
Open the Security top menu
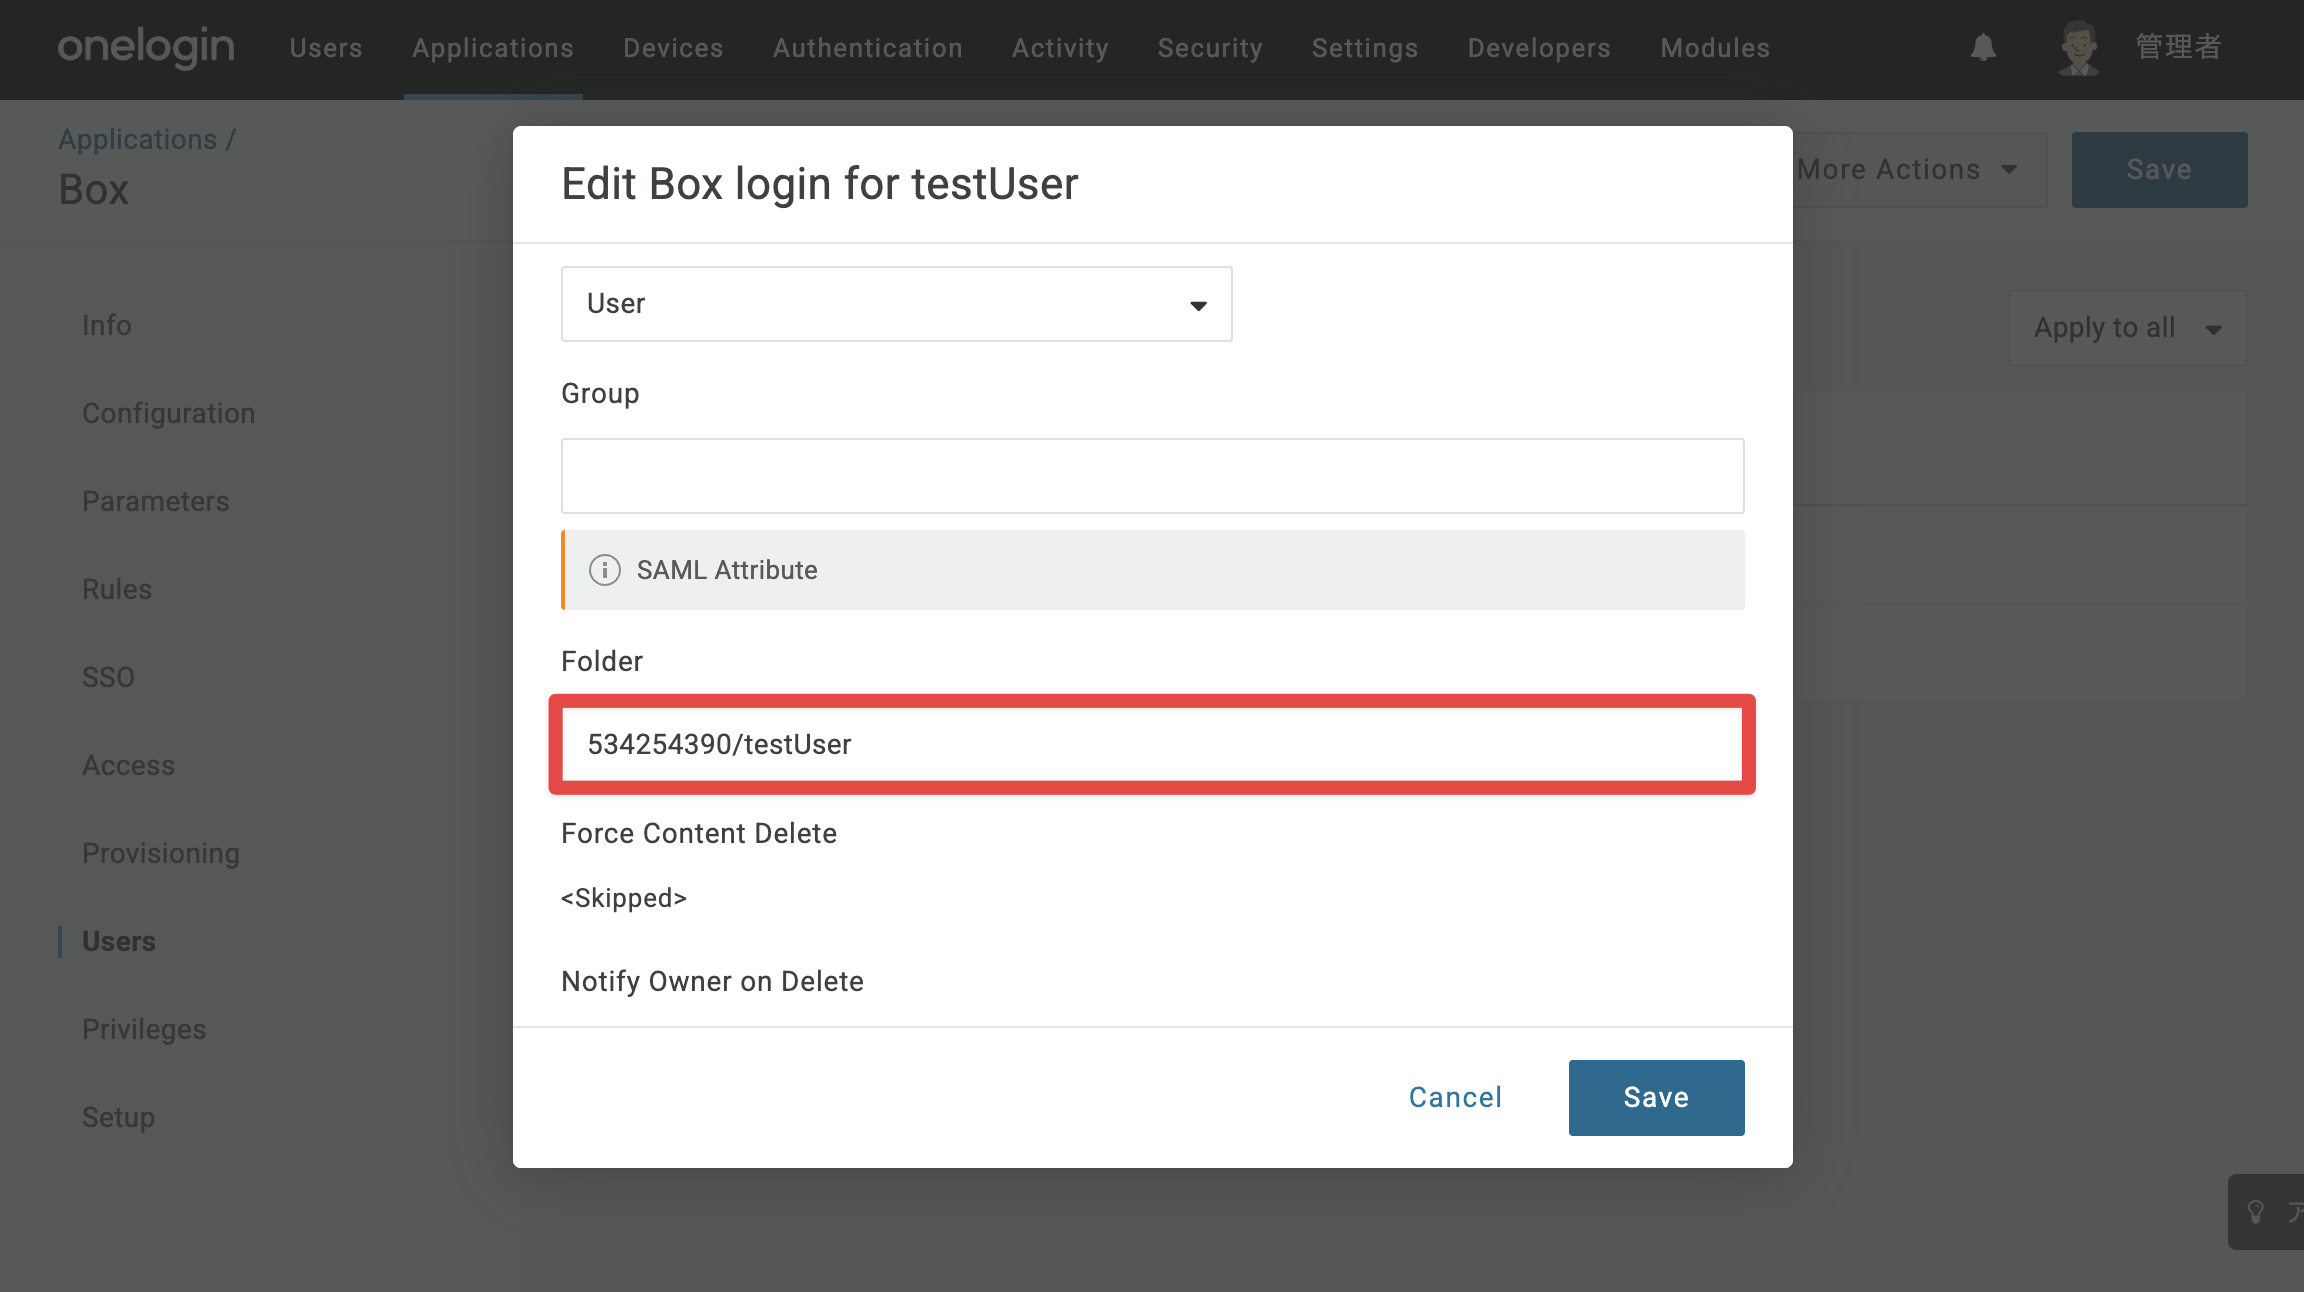pos(1210,48)
